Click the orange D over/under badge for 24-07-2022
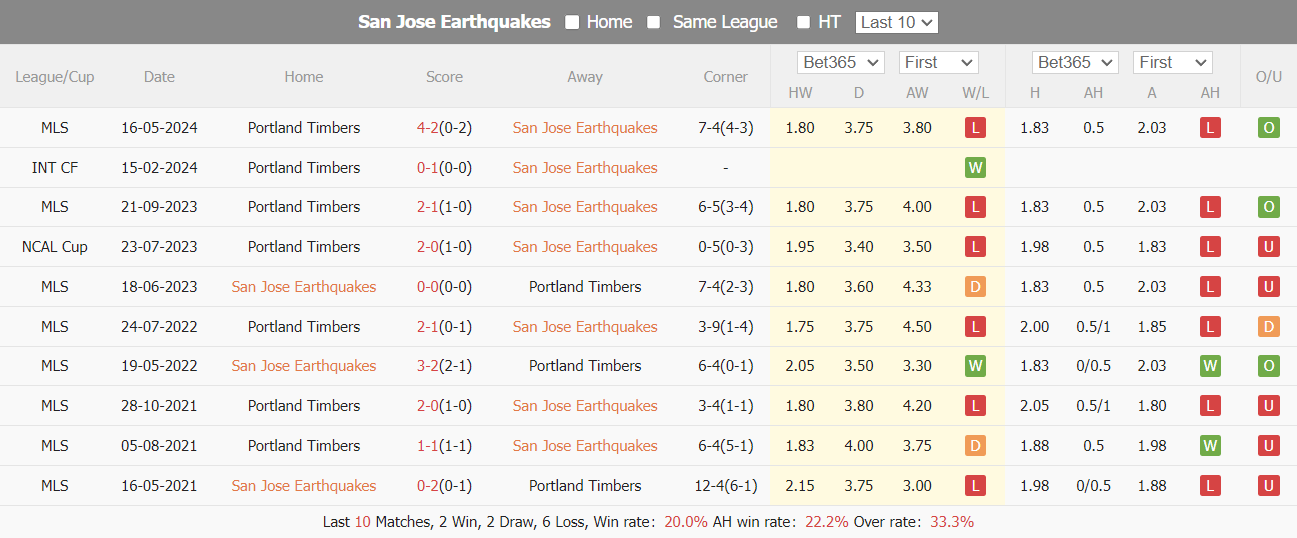The height and width of the screenshot is (538, 1297). coord(1269,327)
